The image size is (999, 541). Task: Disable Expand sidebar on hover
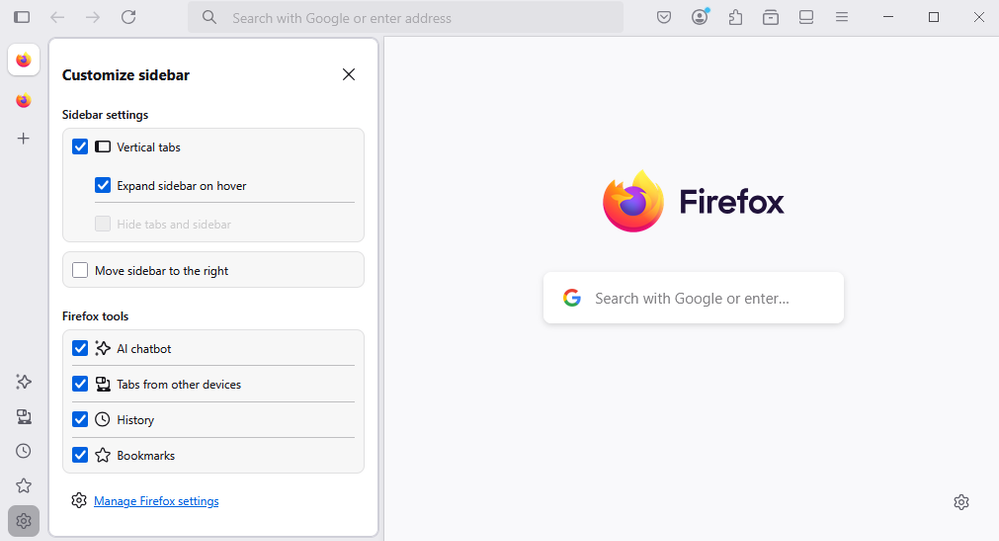pos(103,185)
